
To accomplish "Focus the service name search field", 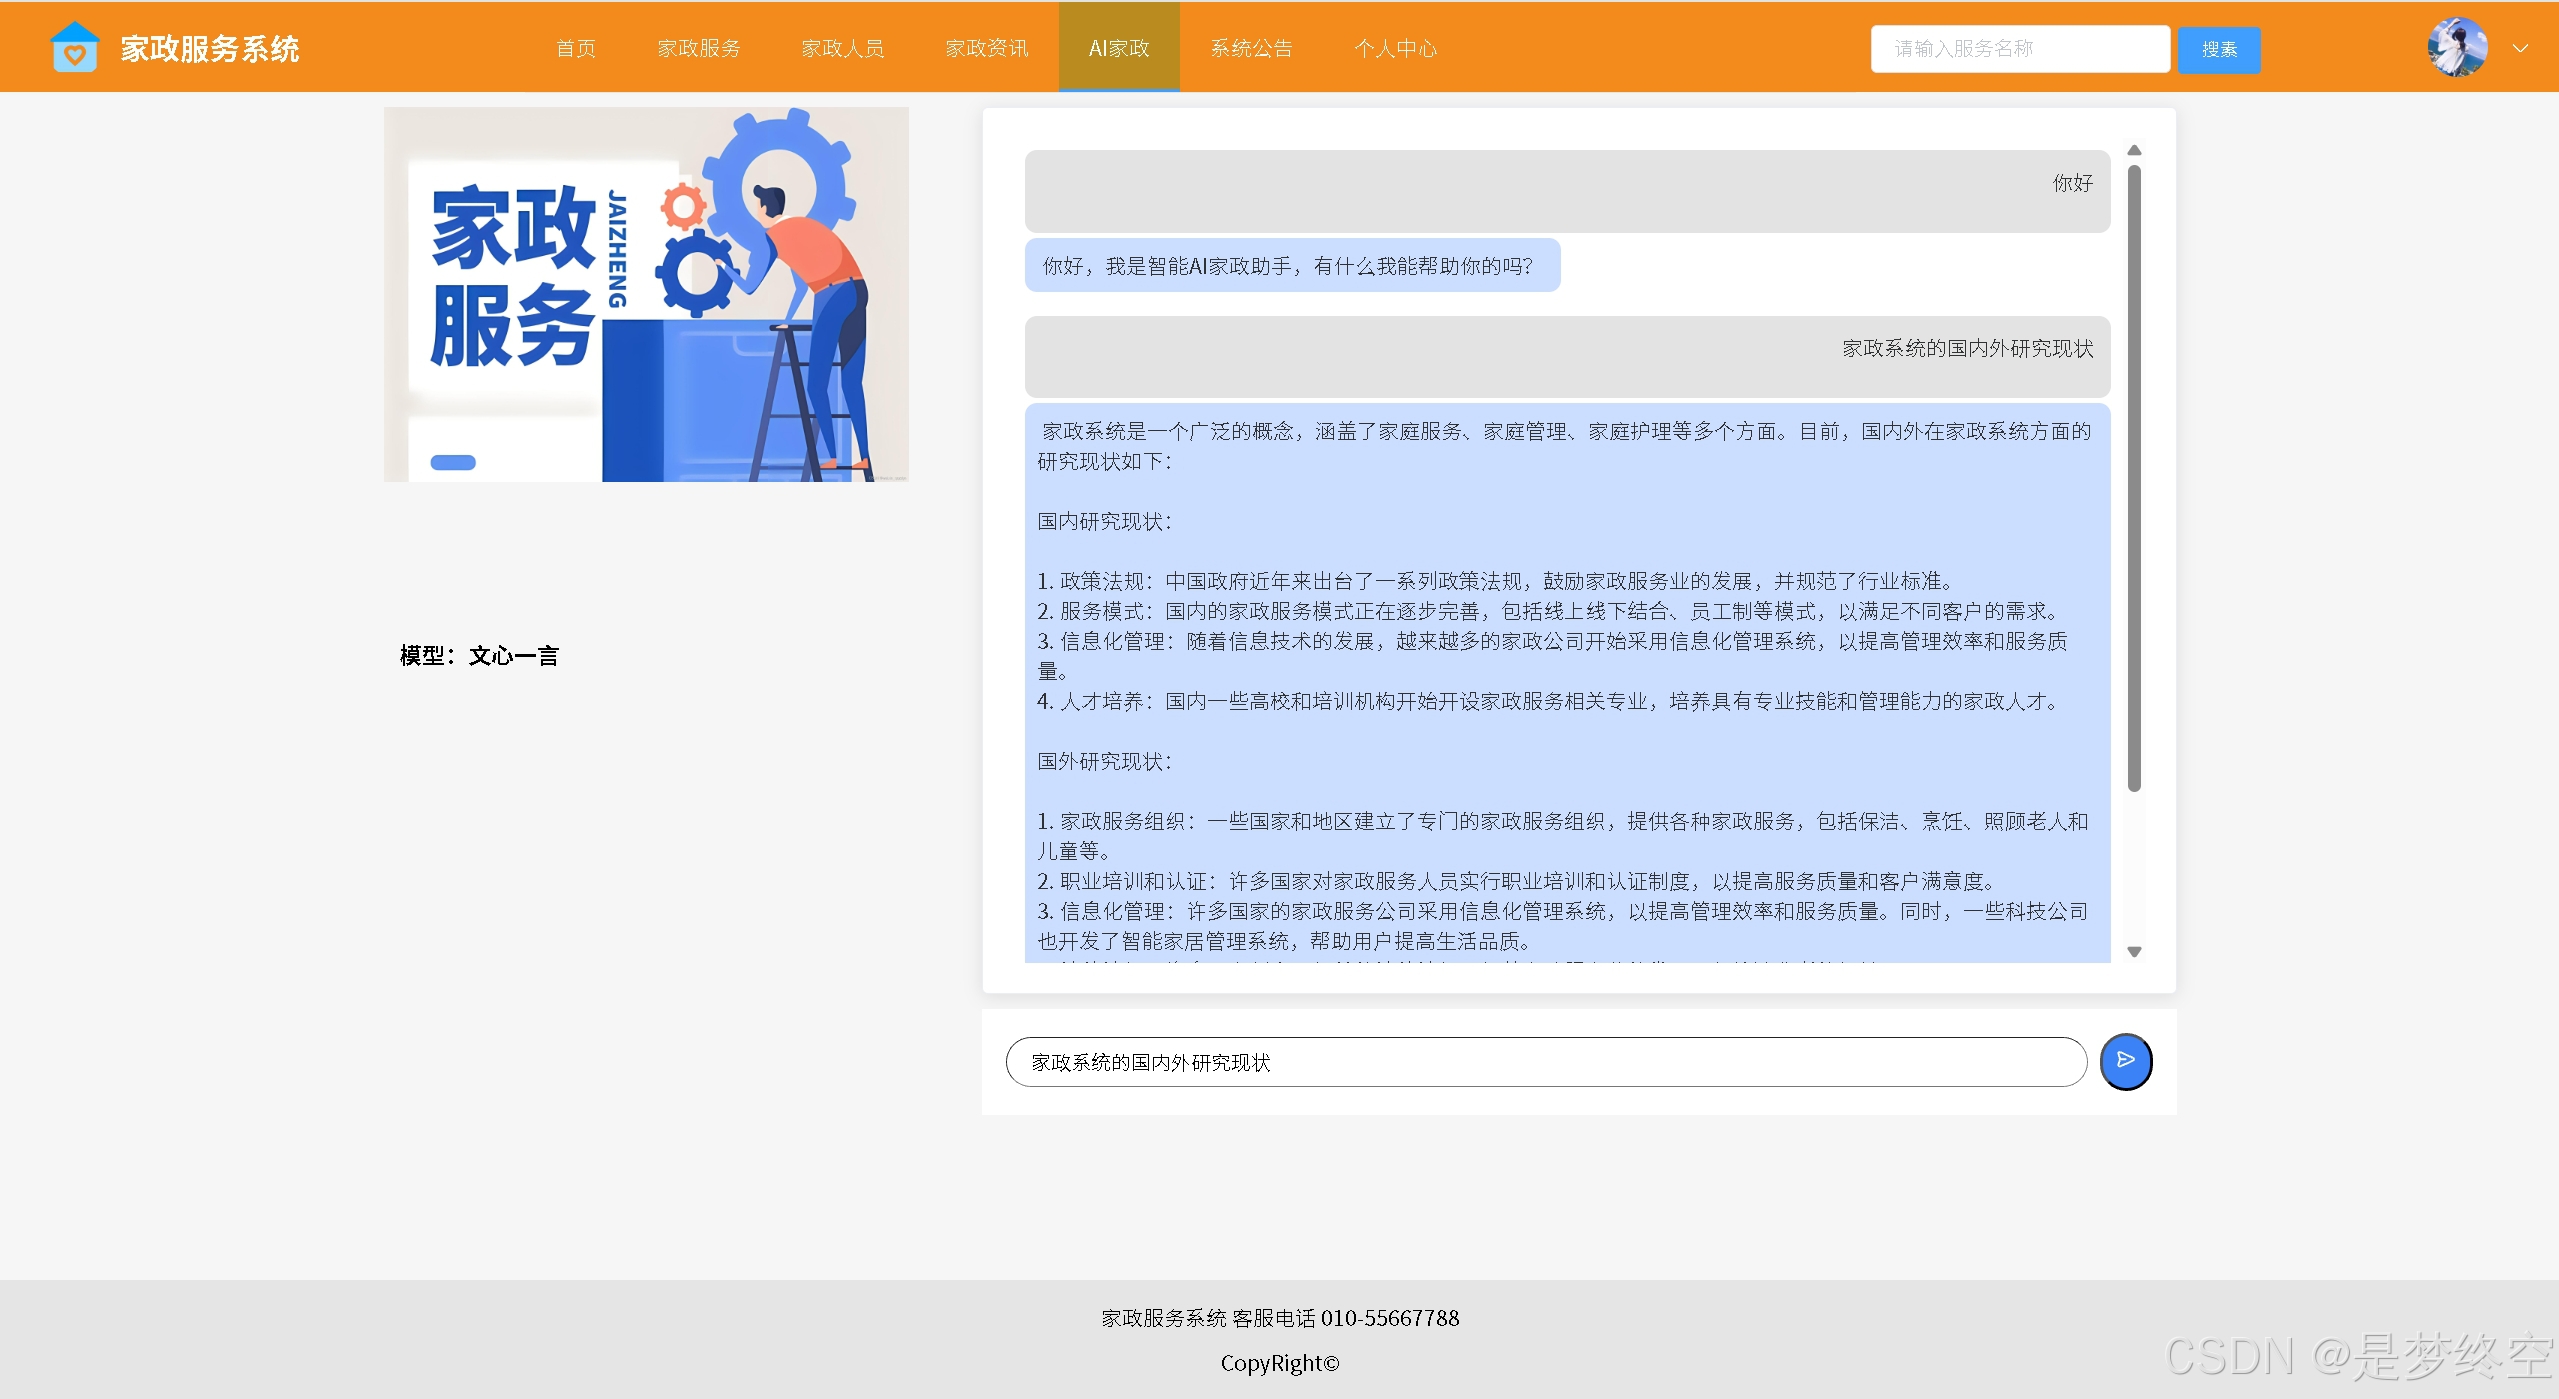I will (2019, 49).
